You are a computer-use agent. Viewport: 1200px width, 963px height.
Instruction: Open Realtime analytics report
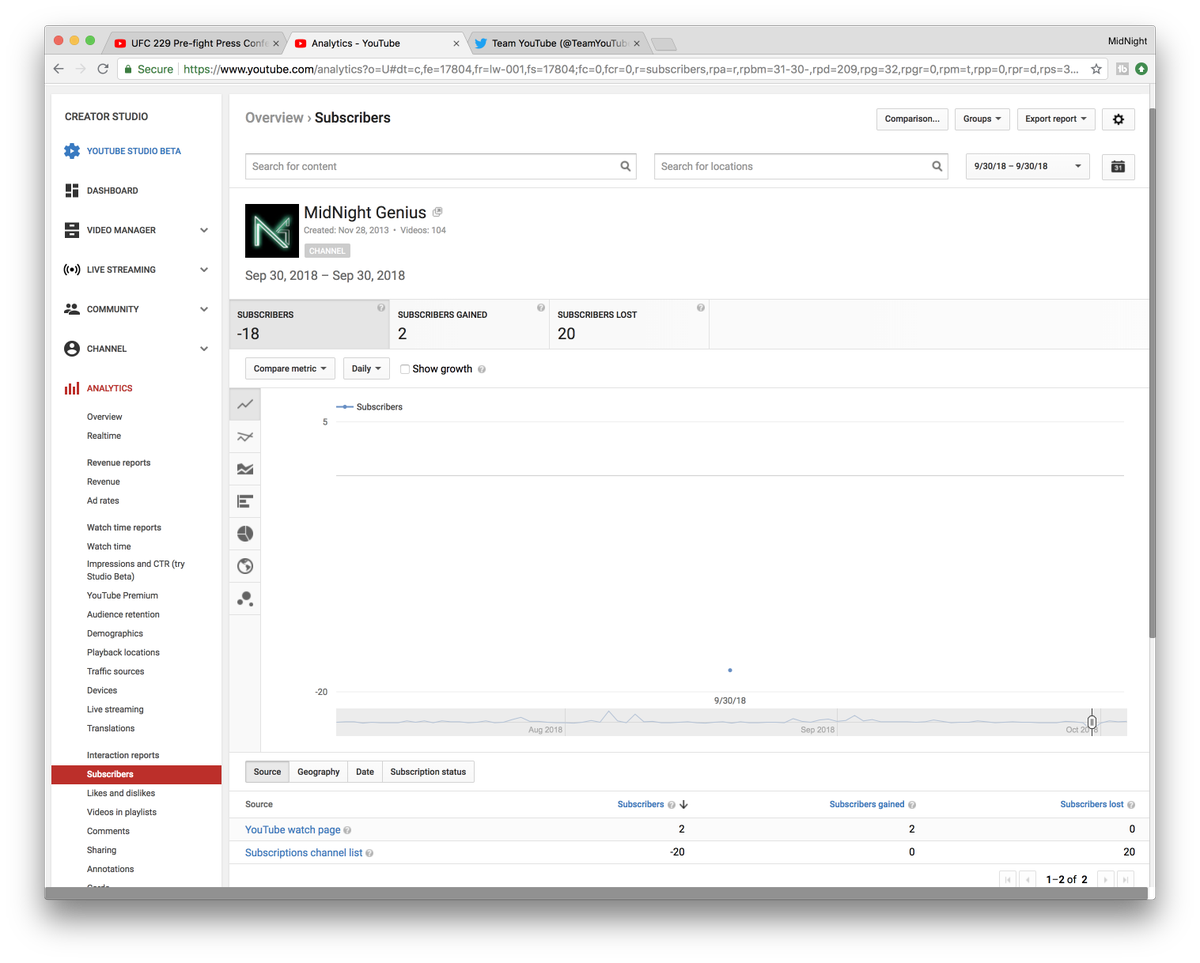104,436
